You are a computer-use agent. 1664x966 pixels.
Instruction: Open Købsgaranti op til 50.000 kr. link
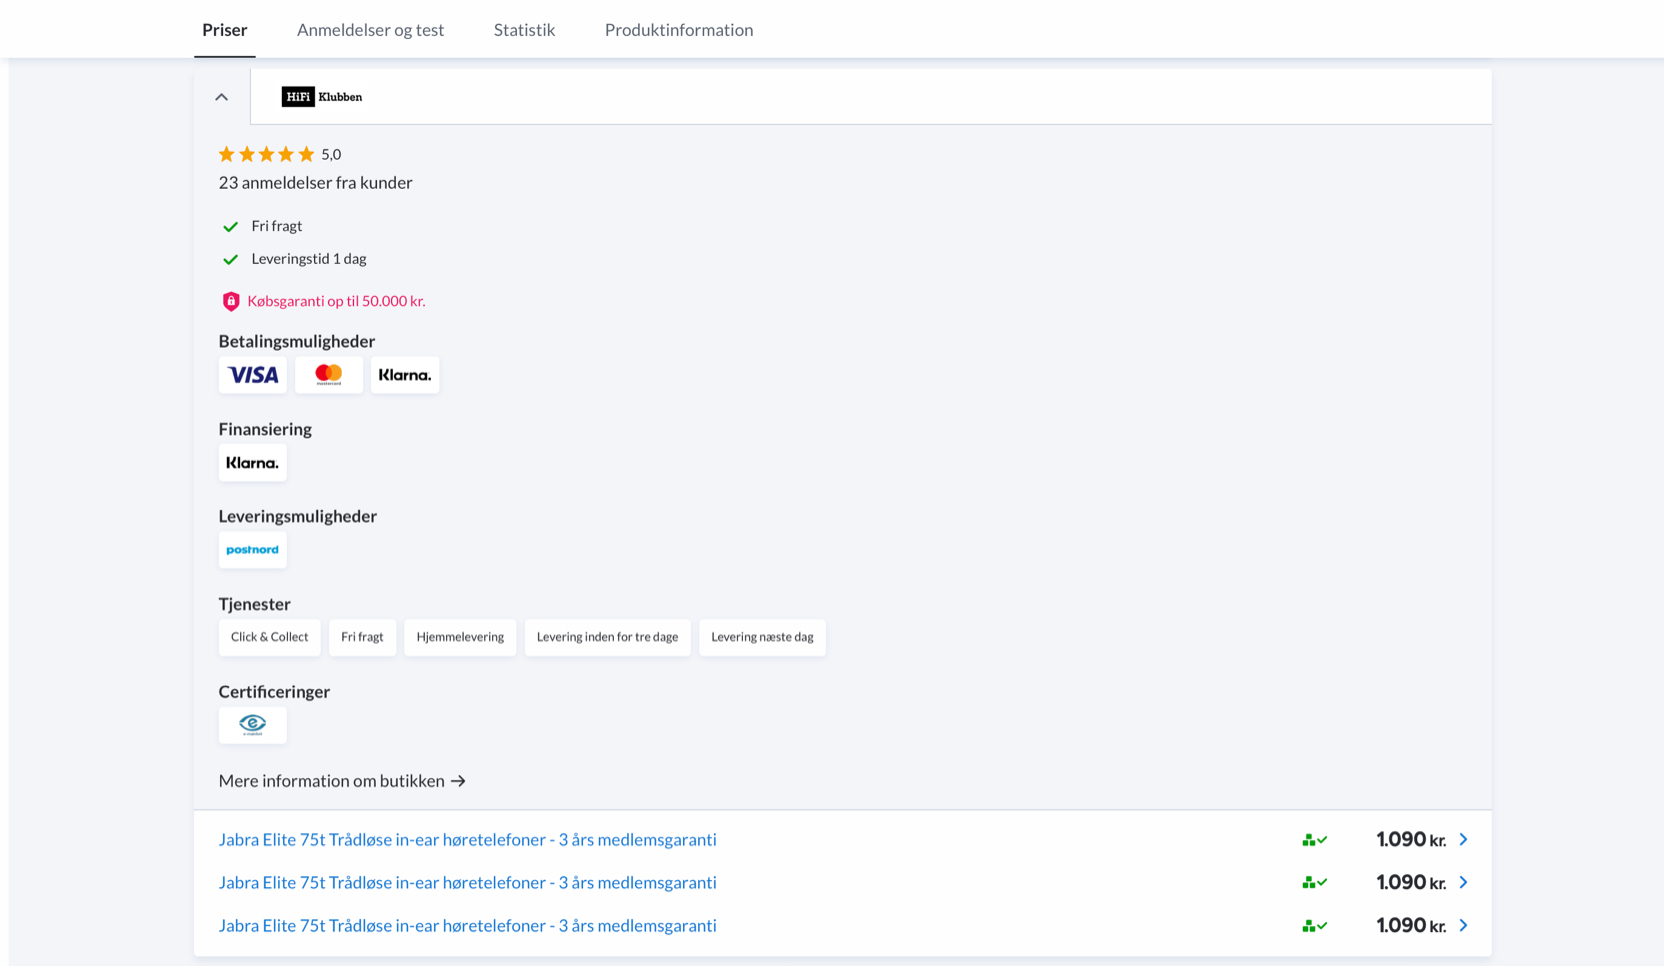point(336,301)
